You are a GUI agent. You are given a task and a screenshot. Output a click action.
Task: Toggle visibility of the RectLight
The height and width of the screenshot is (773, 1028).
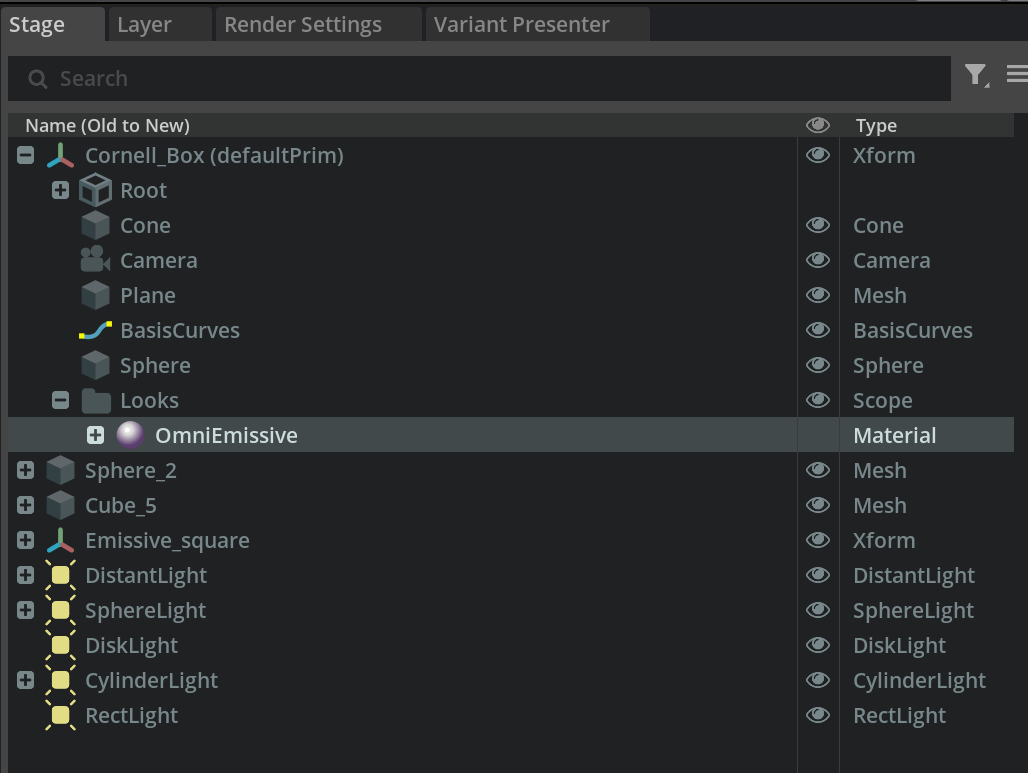818,715
